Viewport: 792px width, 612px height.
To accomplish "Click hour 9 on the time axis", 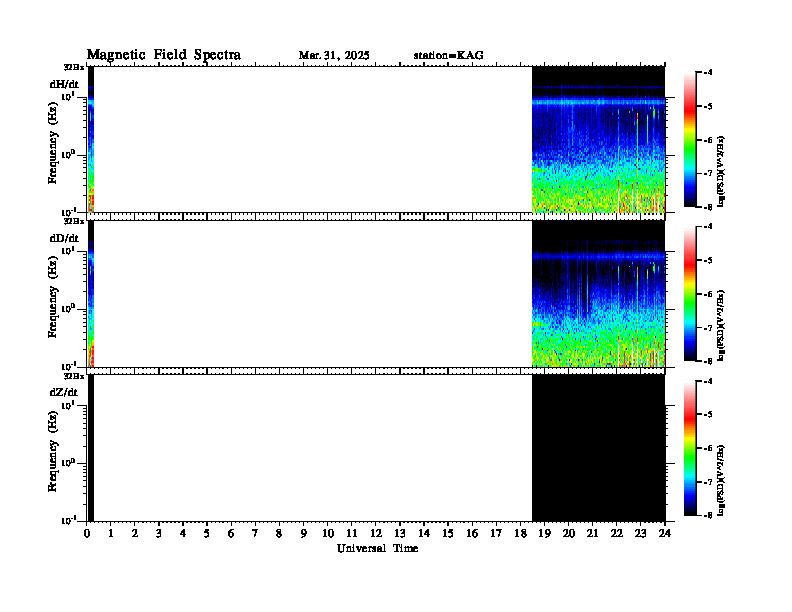I will [x=304, y=534].
